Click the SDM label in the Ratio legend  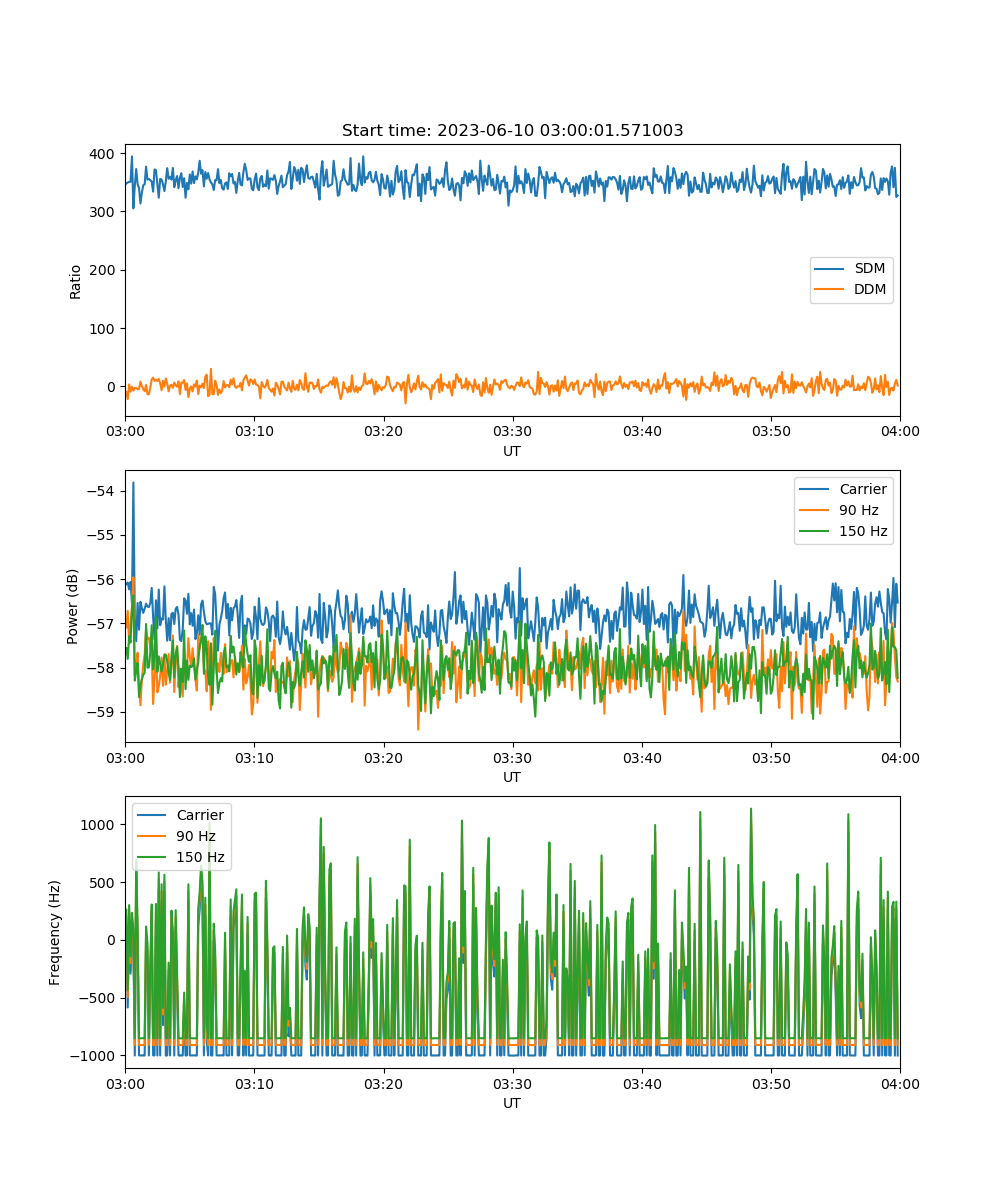coord(869,269)
